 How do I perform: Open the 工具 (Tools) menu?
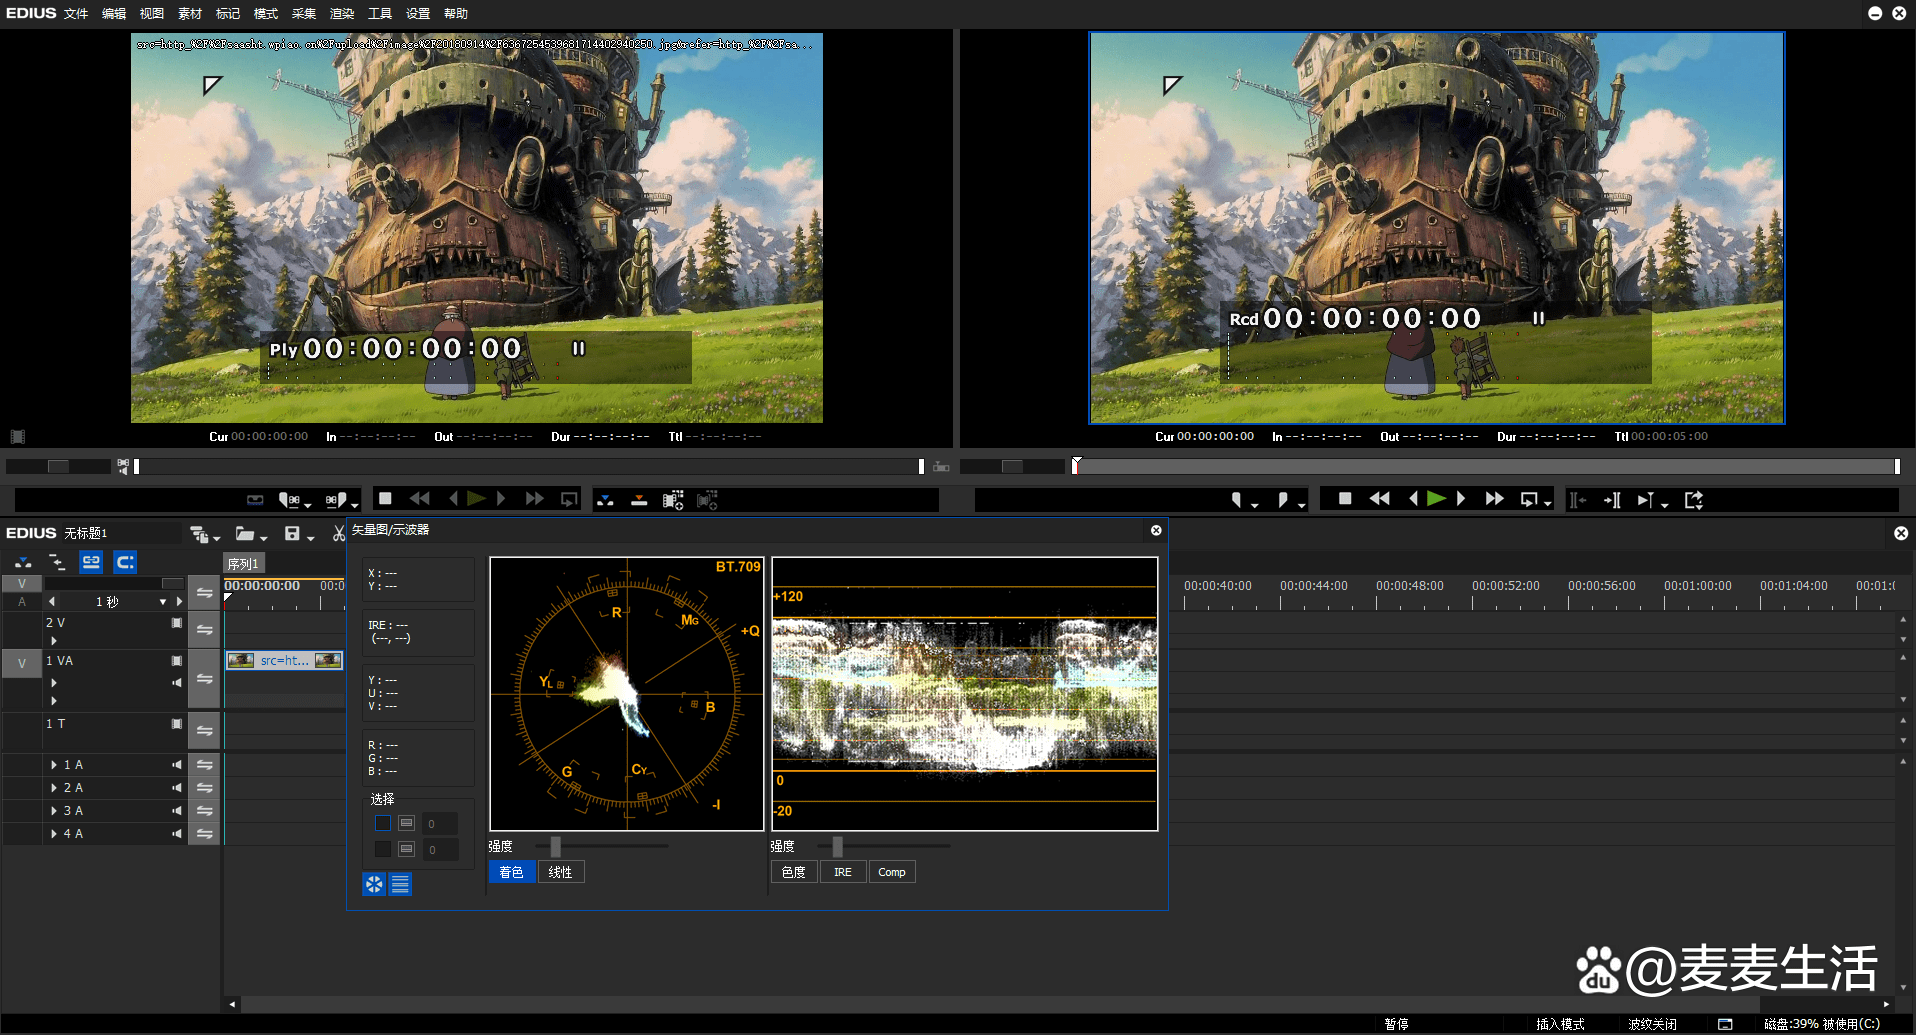[x=380, y=13]
